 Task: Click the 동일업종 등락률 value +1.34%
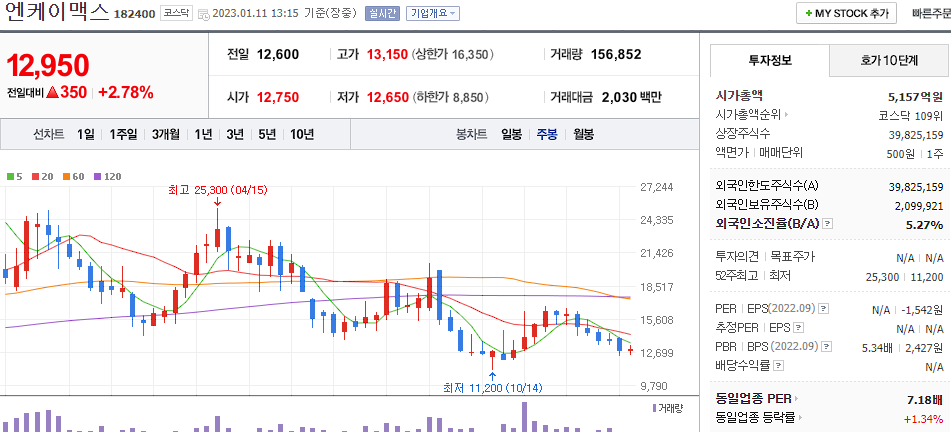click(923, 419)
